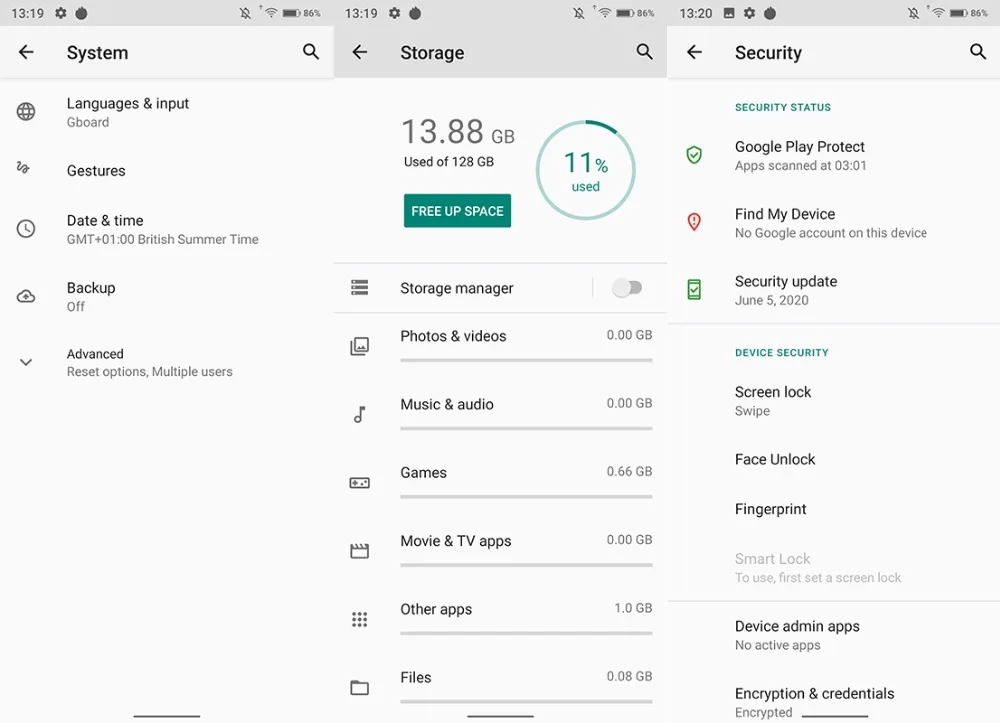Image resolution: width=1000 pixels, height=723 pixels.
Task: Open Languages & input settings
Action: (x=166, y=112)
